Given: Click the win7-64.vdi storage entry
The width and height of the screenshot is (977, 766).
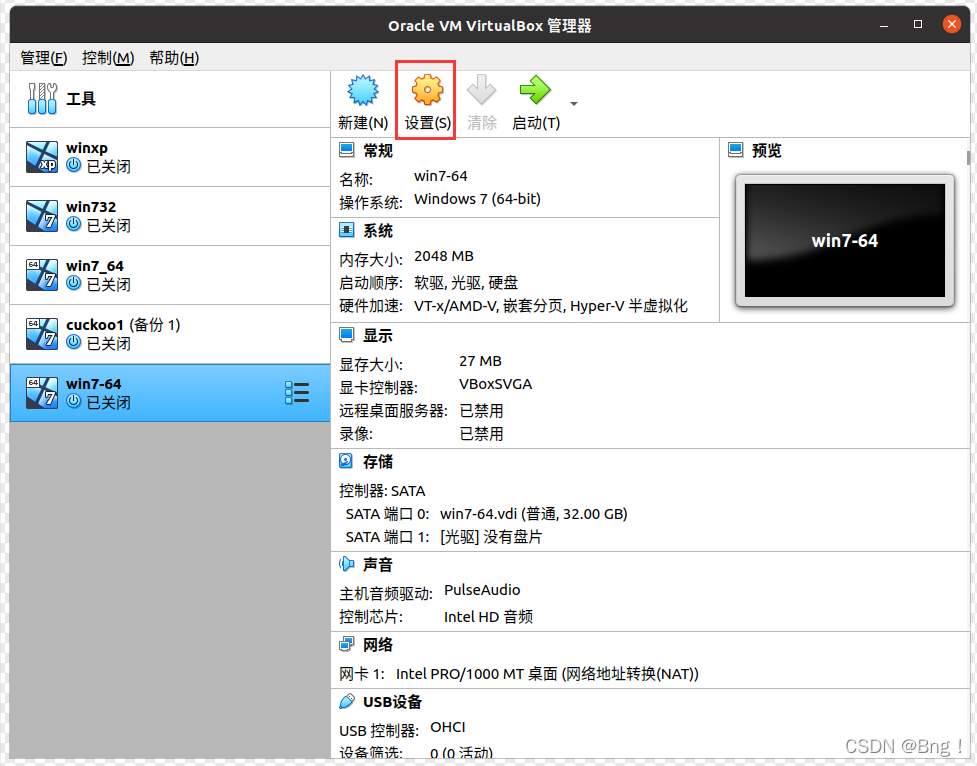Looking at the screenshot, I should click(x=533, y=514).
